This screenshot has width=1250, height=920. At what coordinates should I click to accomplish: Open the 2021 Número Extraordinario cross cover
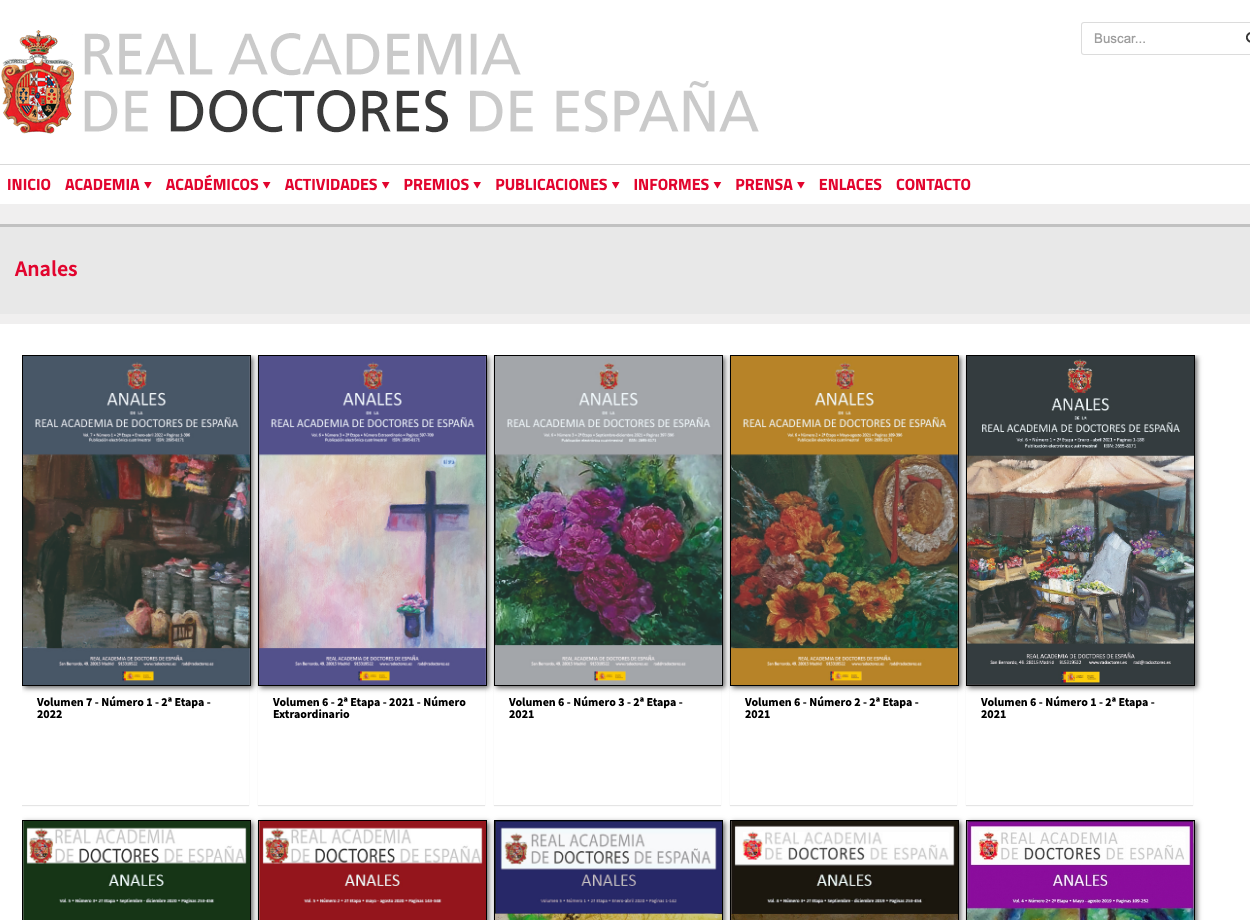[373, 520]
